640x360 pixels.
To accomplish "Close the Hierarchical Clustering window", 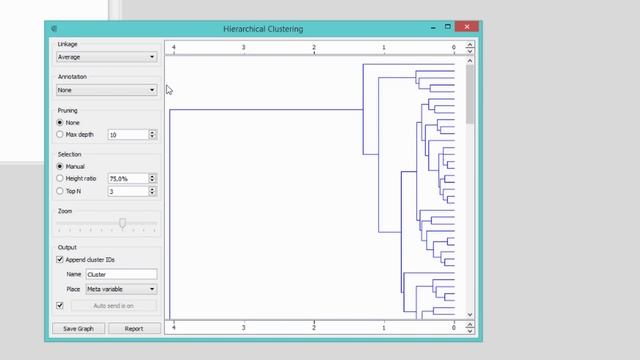I will pyautogui.click(x=467, y=27).
